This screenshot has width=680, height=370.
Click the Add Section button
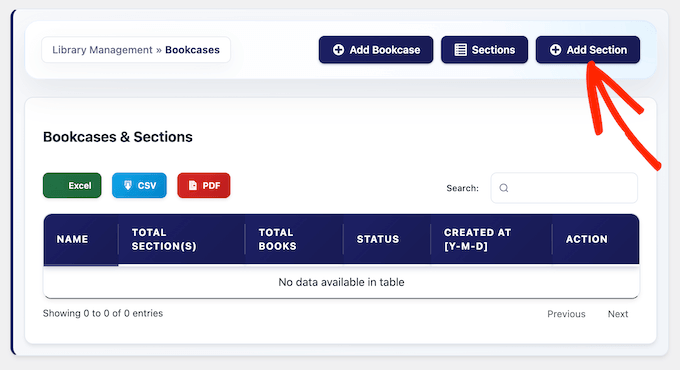[x=588, y=50]
